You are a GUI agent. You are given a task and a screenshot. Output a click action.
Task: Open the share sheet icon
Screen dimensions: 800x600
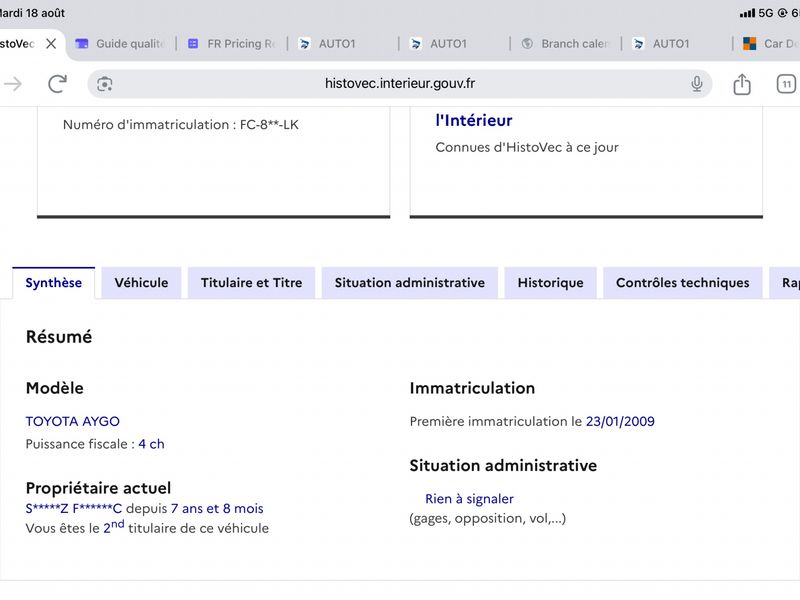coord(742,84)
